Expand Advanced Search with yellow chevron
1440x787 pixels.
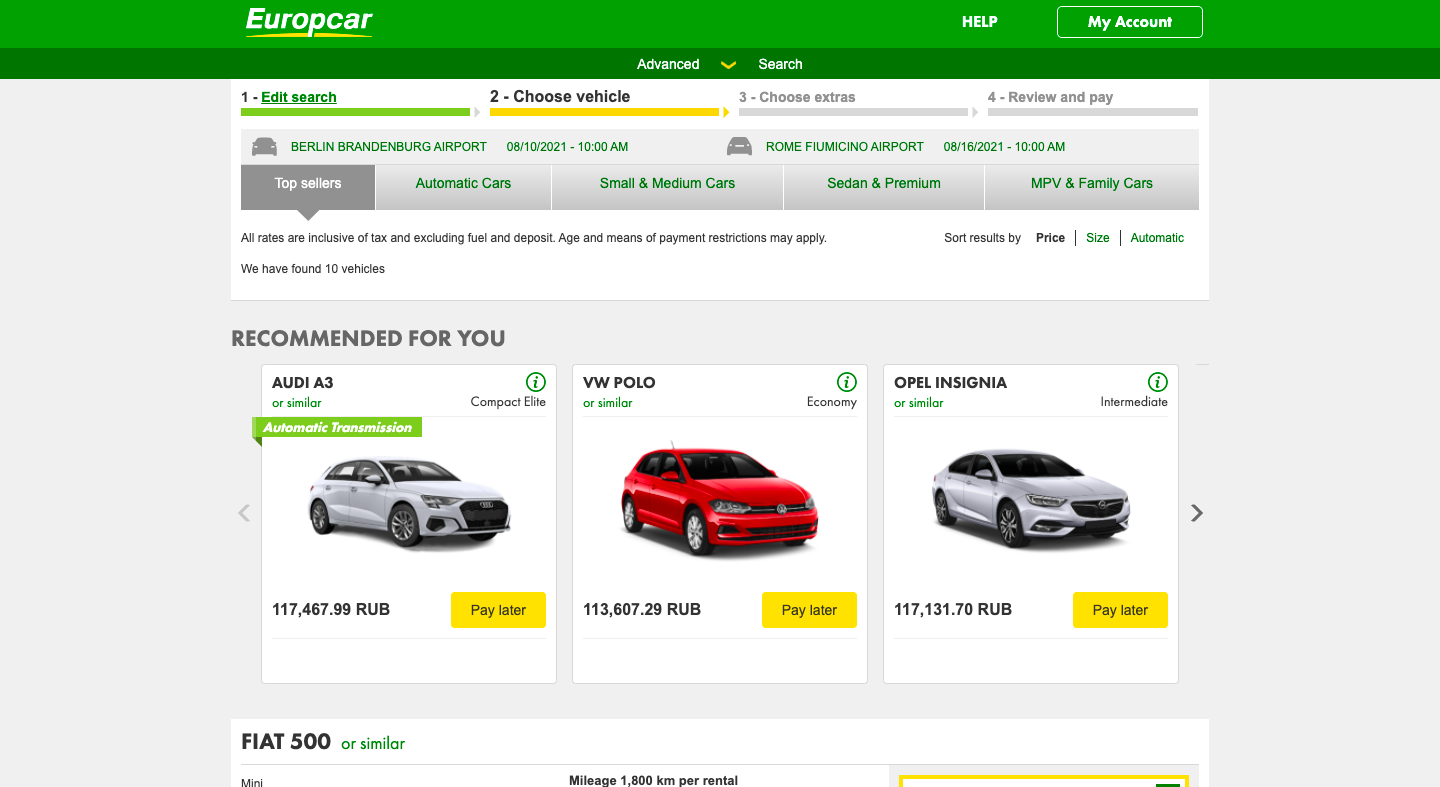pyautogui.click(x=729, y=65)
